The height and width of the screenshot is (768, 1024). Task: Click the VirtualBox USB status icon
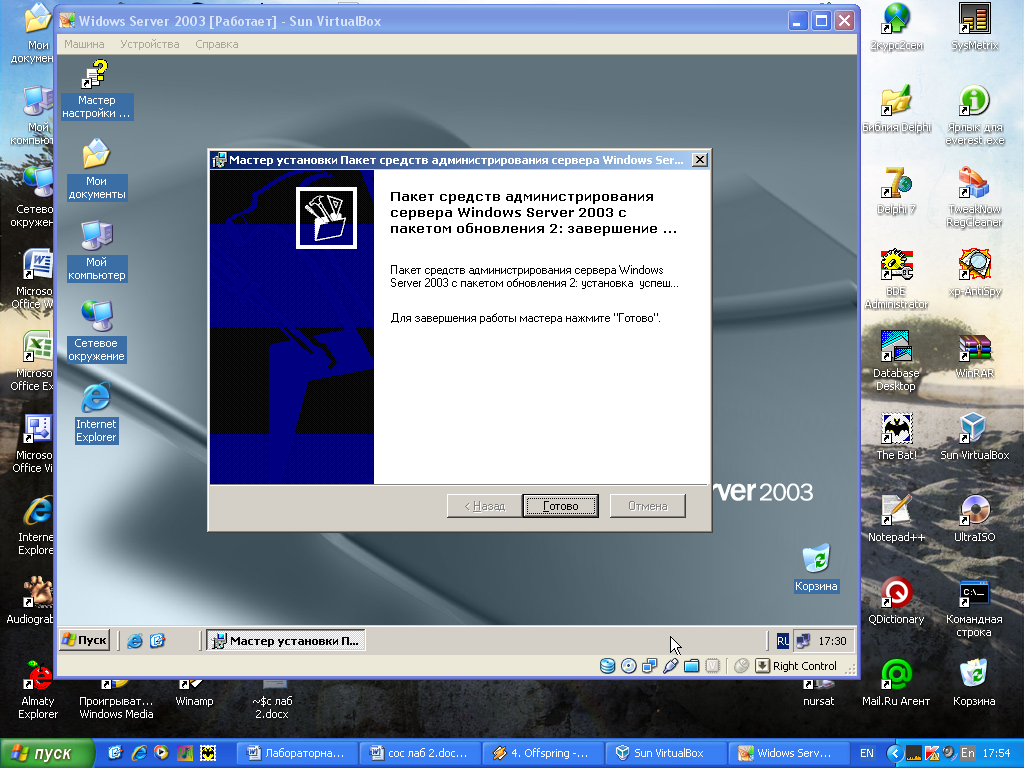click(x=670, y=666)
